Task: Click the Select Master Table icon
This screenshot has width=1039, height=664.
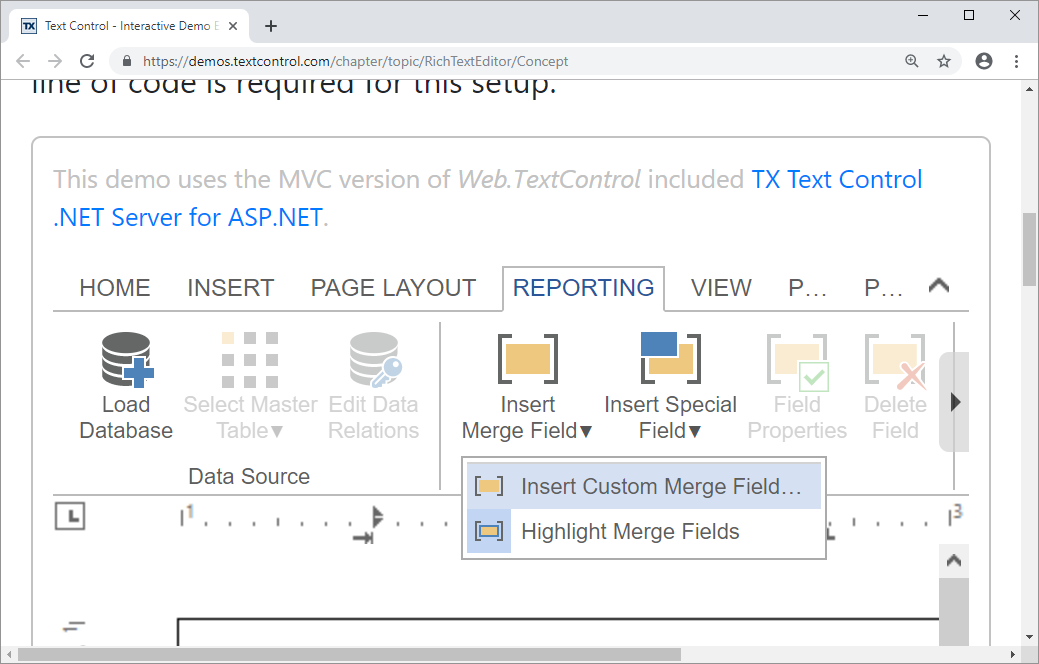Action: (x=249, y=359)
